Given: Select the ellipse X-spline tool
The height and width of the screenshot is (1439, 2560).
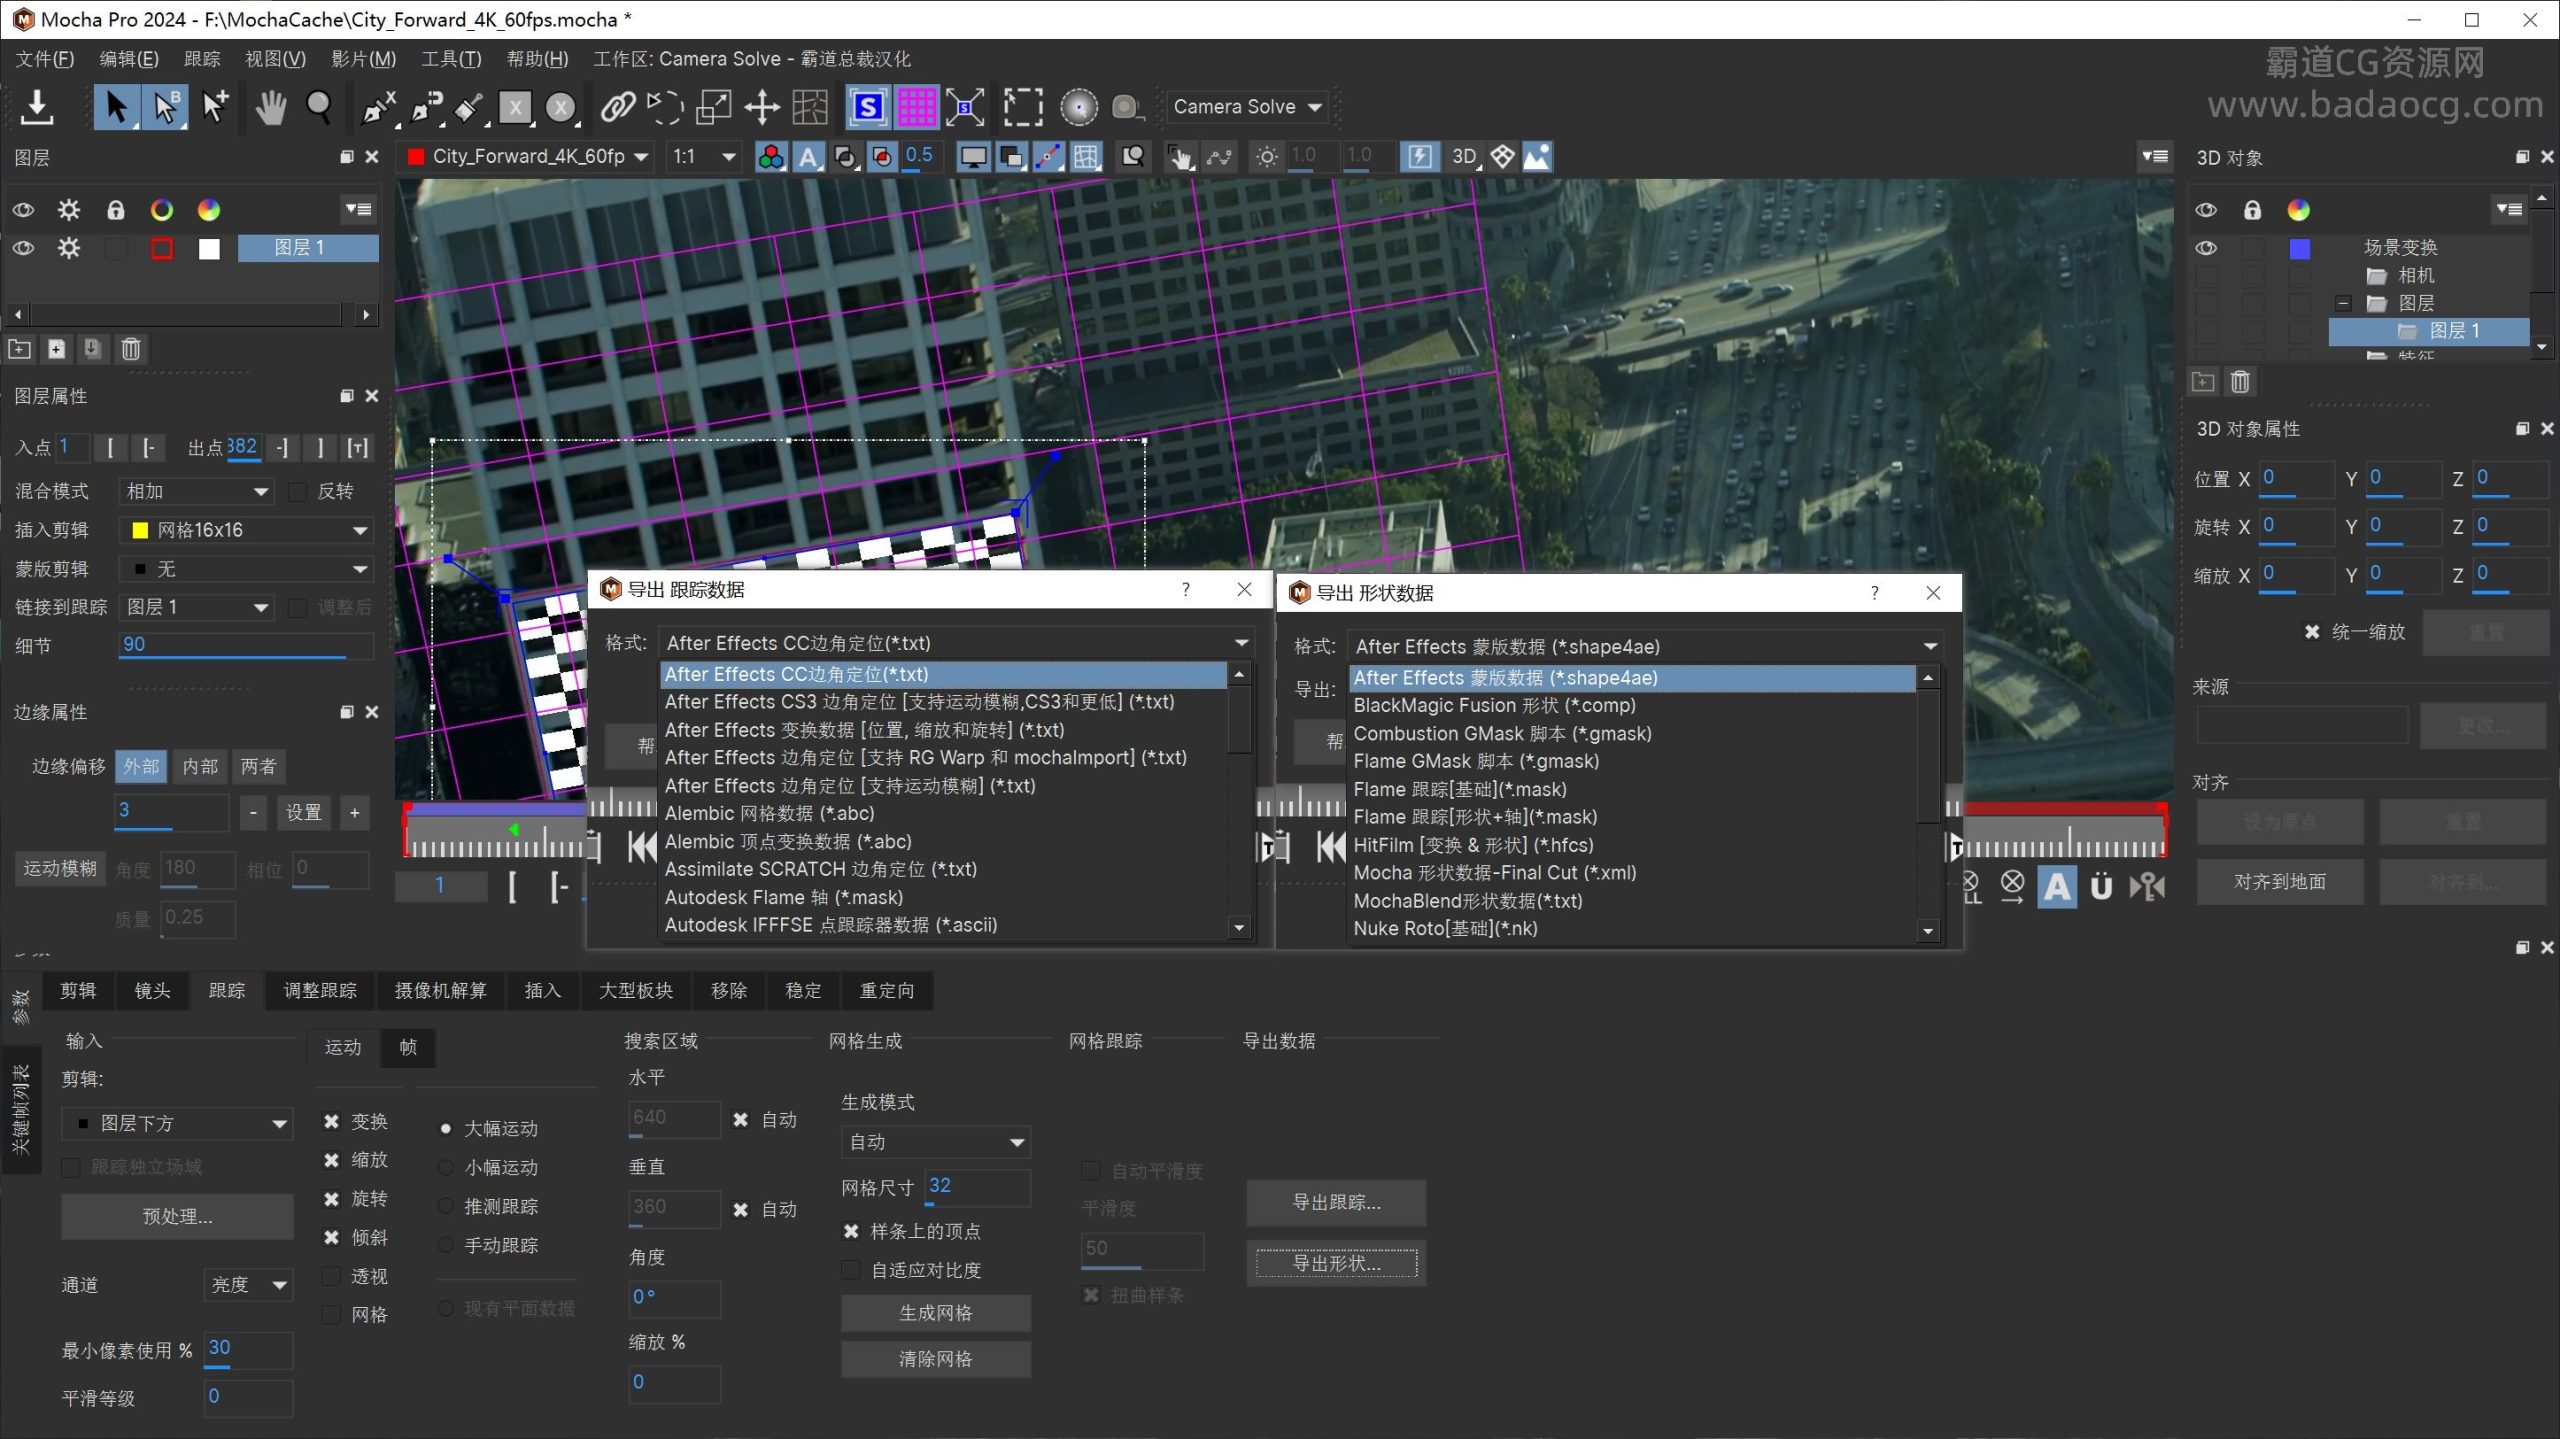Looking at the screenshot, I should click(561, 107).
